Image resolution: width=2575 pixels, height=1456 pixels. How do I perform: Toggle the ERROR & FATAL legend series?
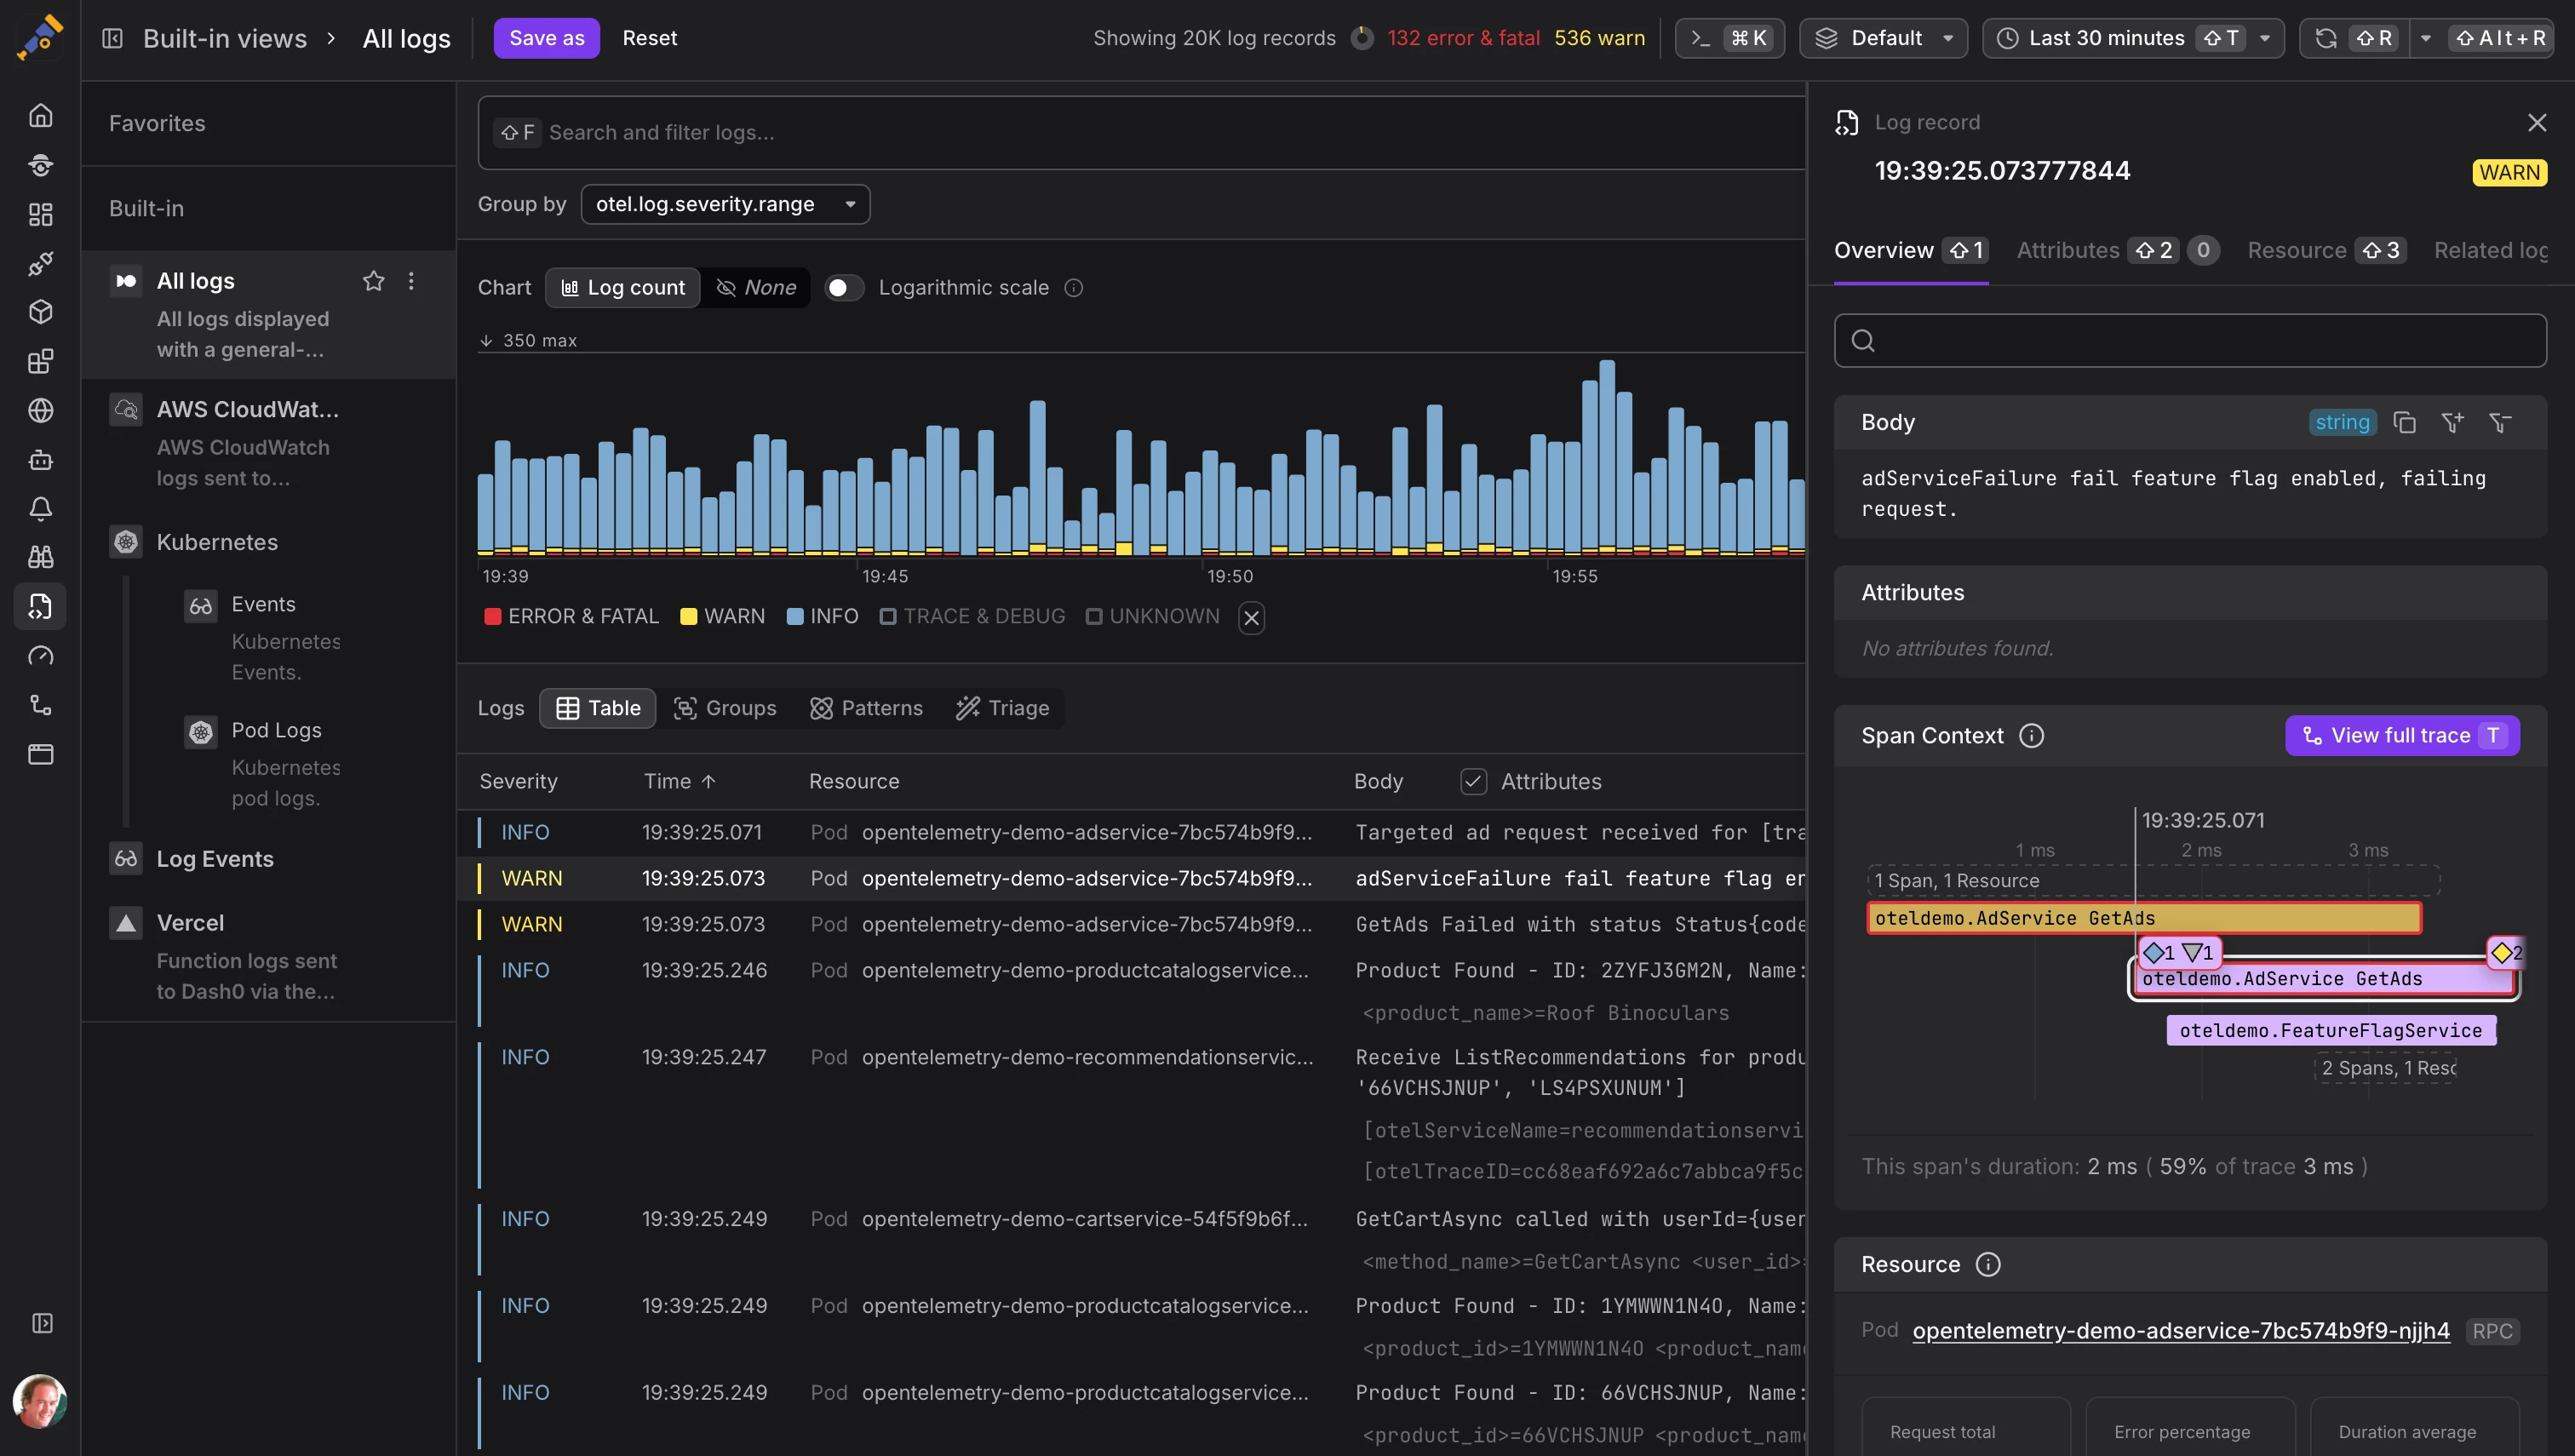[571, 617]
